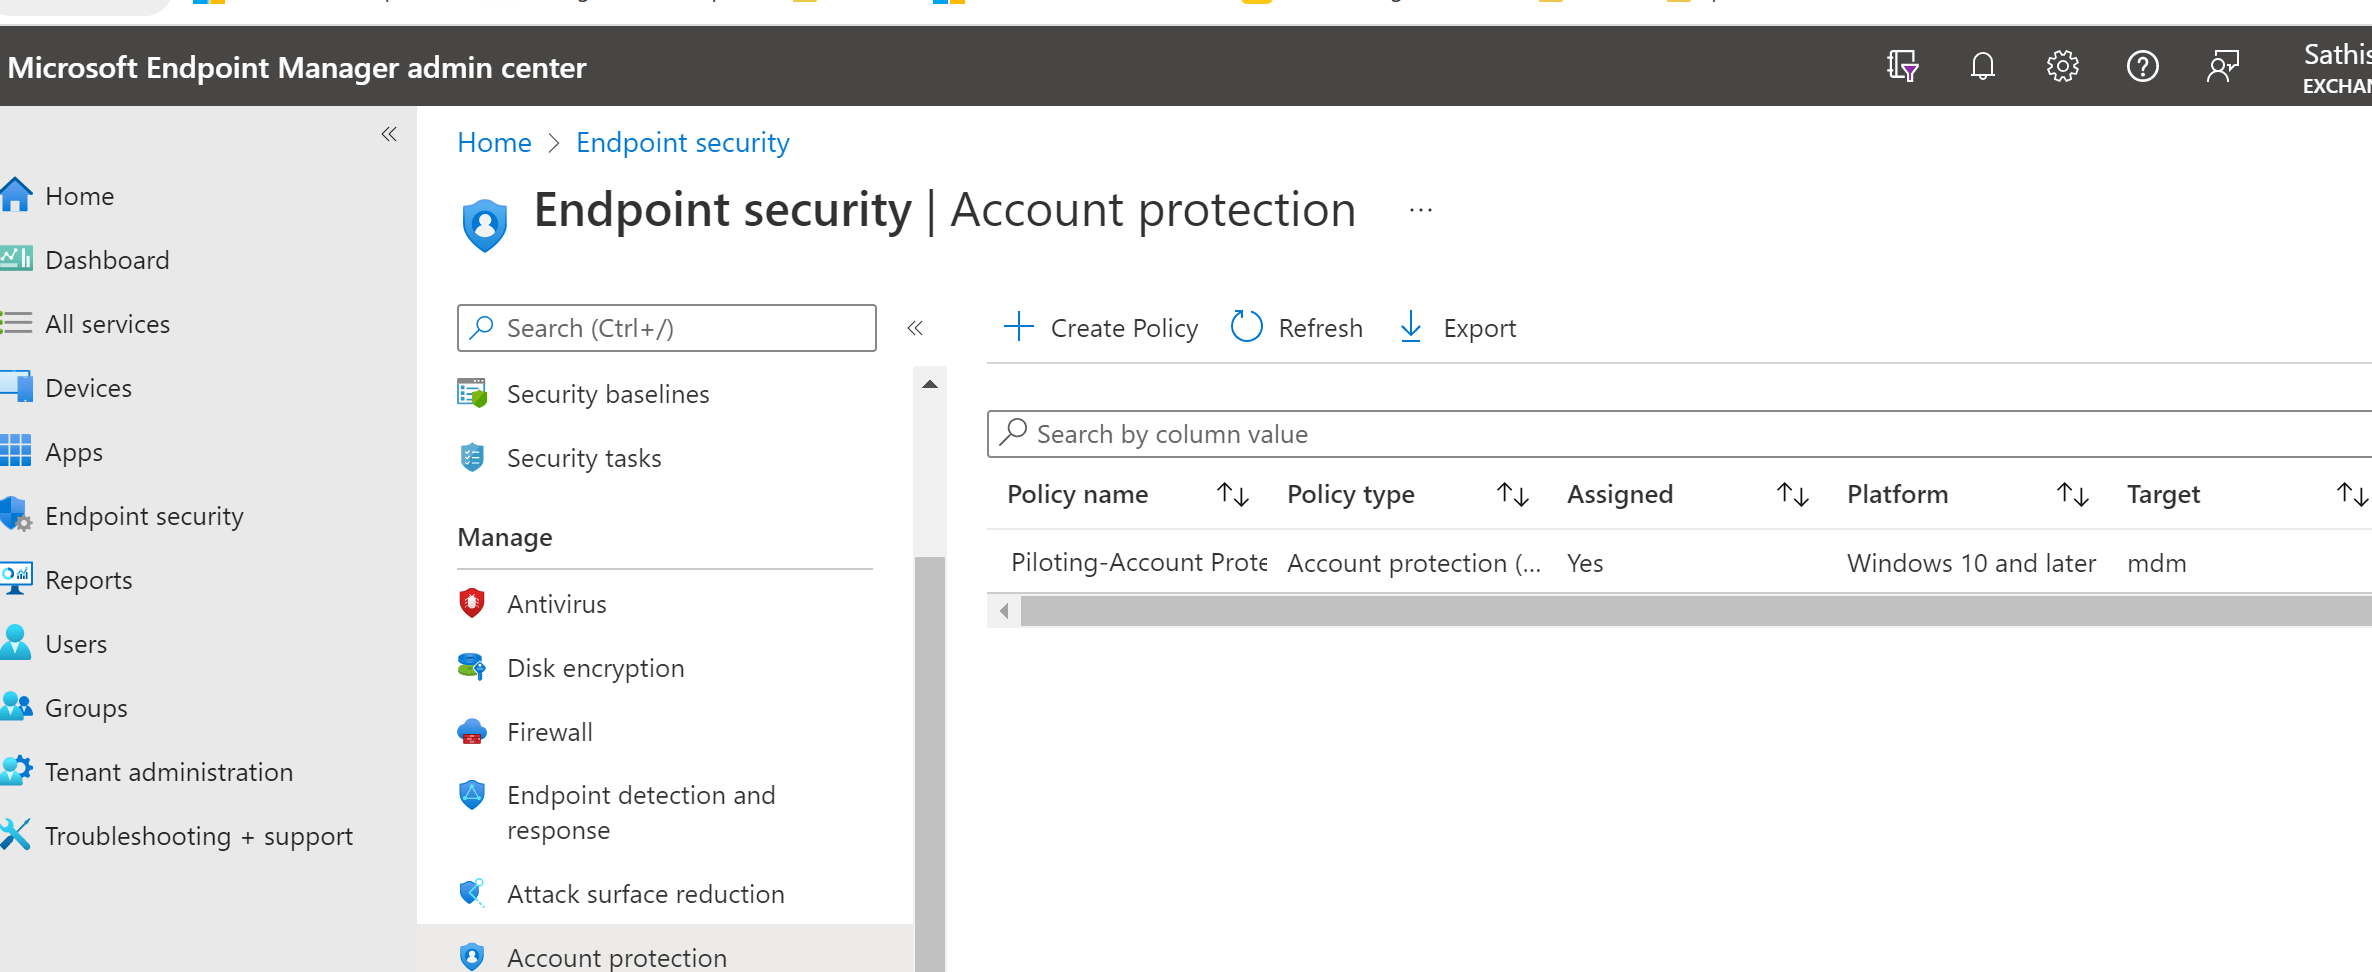Open Security baselines
The height and width of the screenshot is (972, 2372).
(607, 393)
